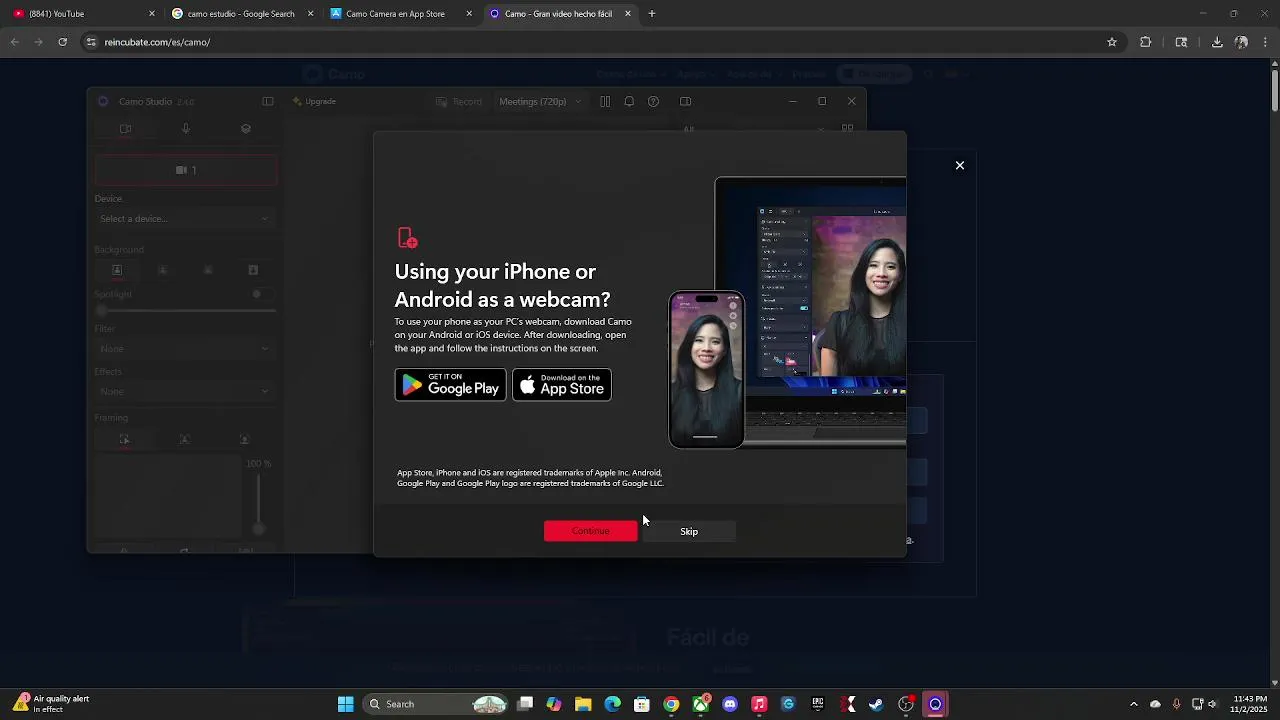1280x720 pixels.
Task: Close the overlay with the white X
Action: click(960, 165)
